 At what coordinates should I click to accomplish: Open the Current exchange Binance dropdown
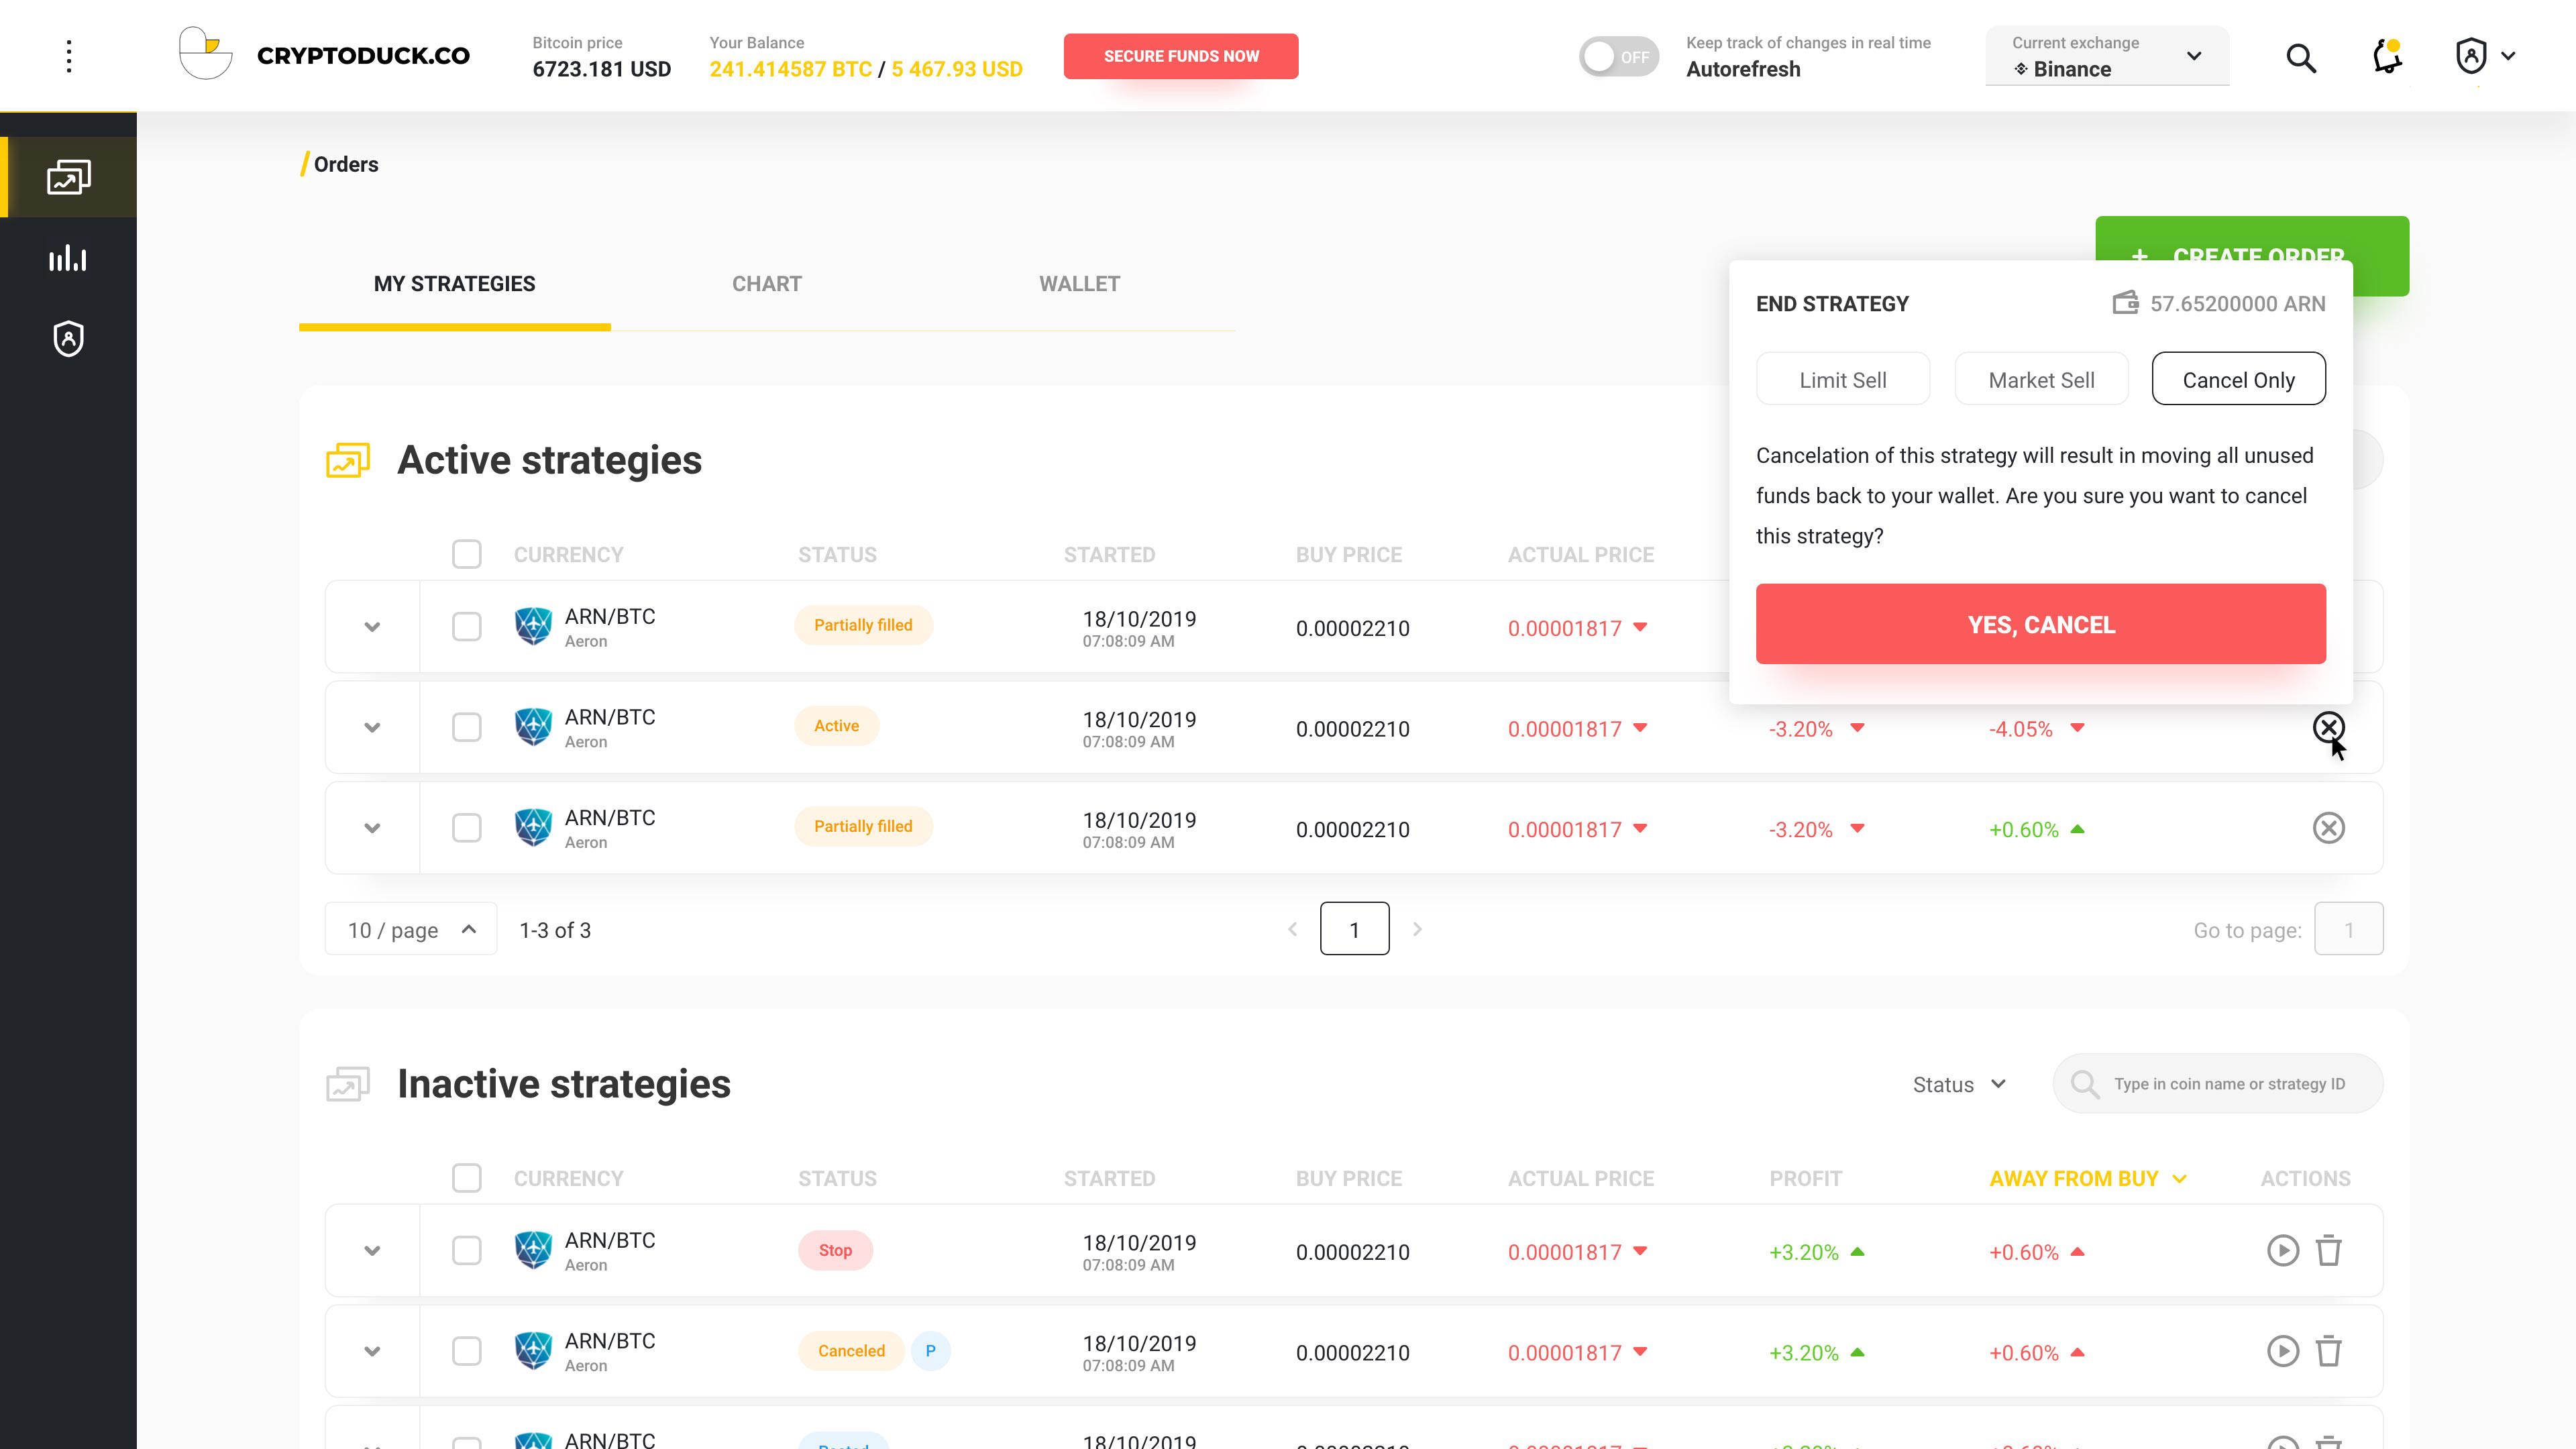(x=2107, y=56)
